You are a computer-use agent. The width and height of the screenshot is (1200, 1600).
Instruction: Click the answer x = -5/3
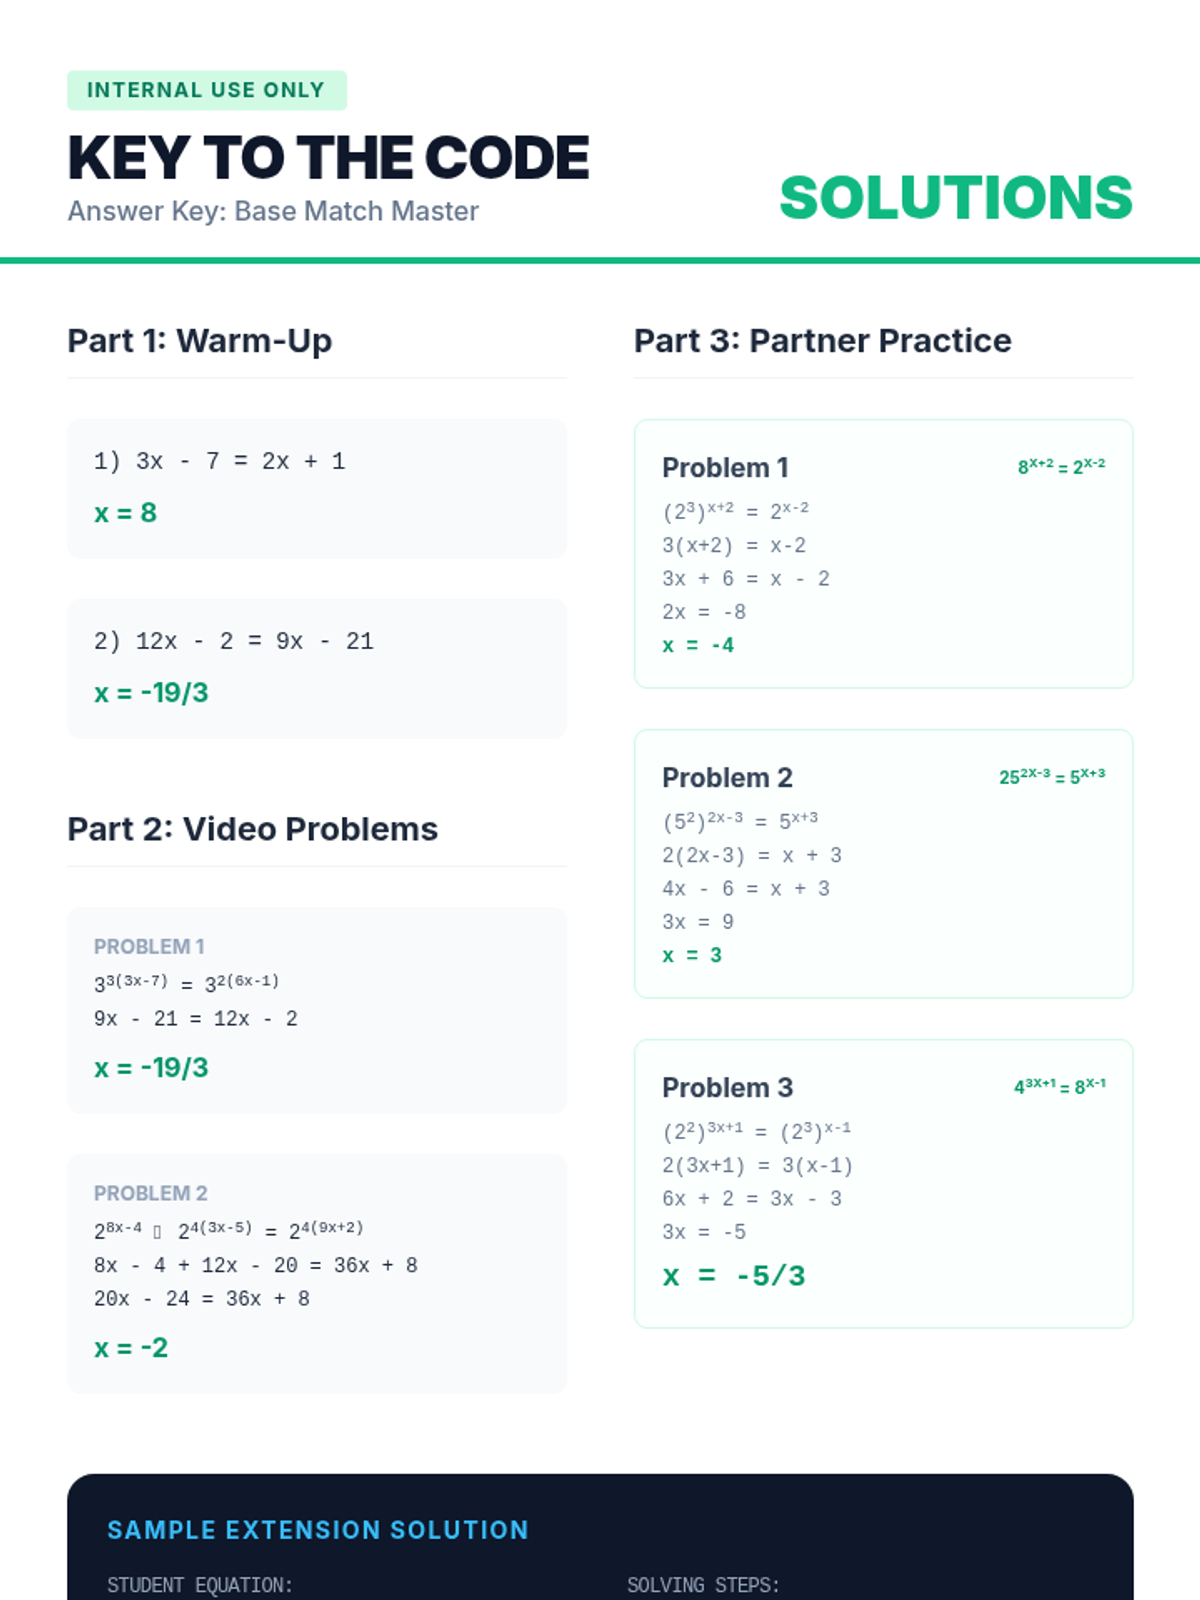pos(734,1276)
